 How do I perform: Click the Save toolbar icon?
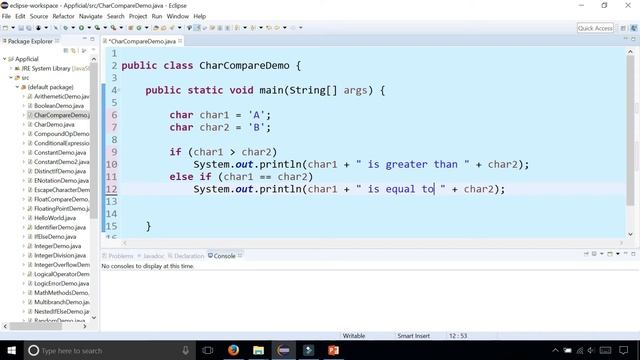21,28
